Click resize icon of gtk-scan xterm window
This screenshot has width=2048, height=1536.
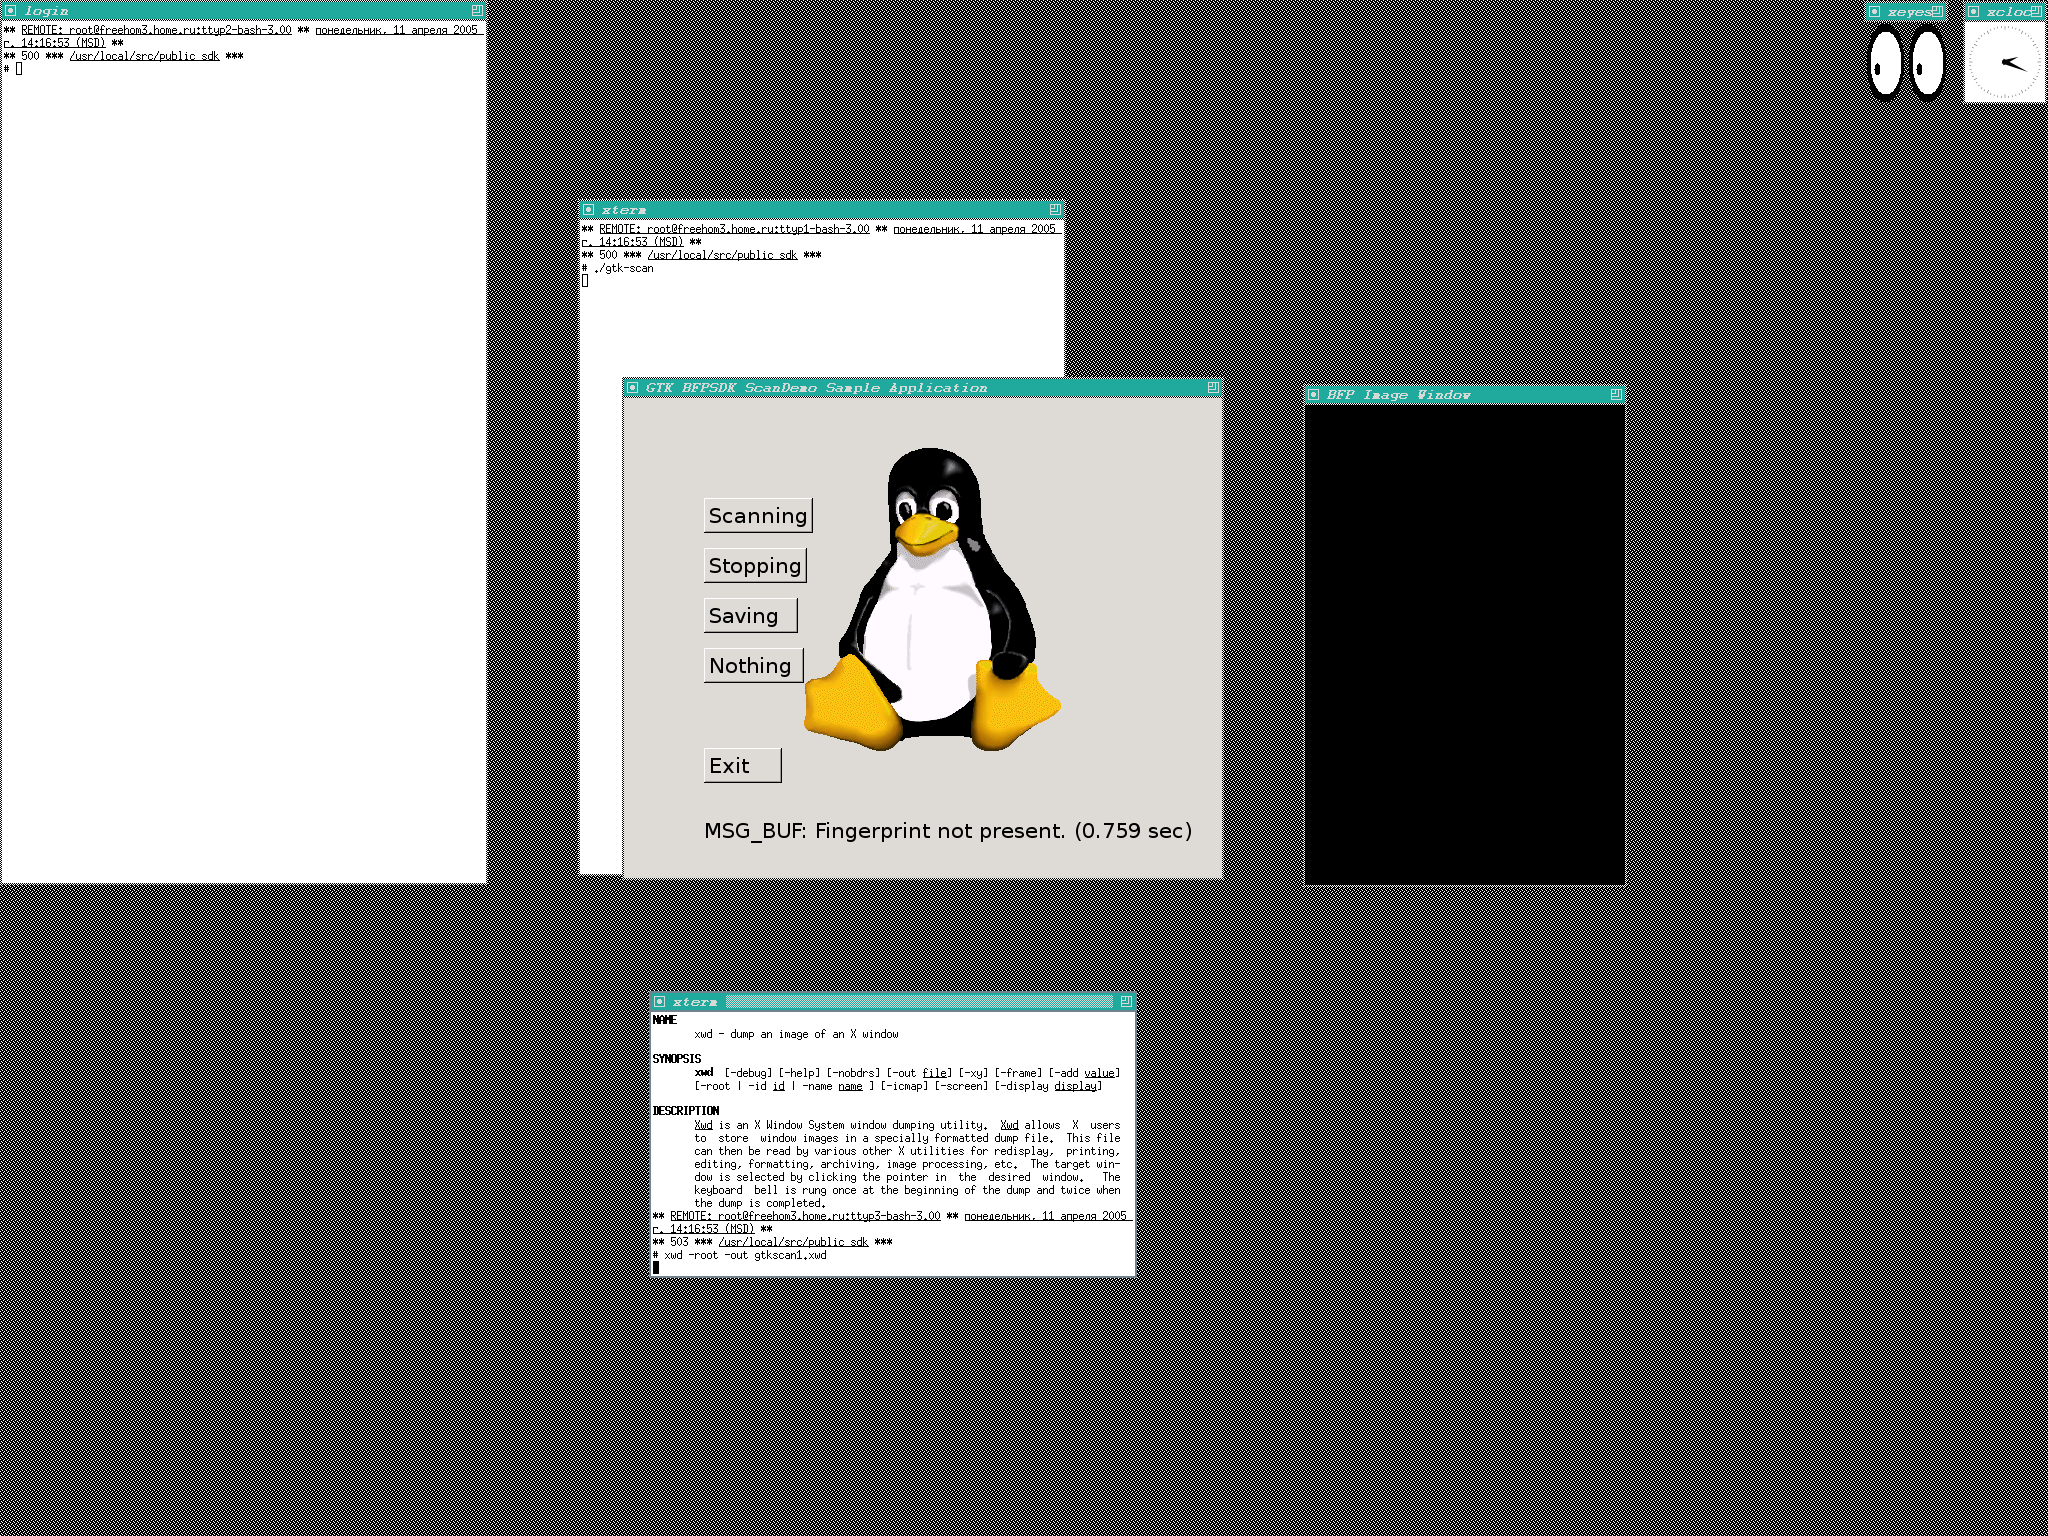tap(1054, 209)
